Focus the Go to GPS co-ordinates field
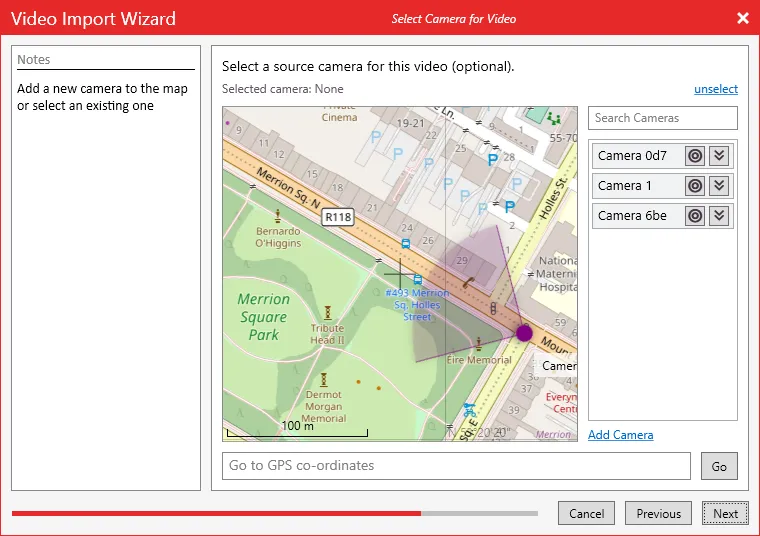This screenshot has height=536, width=760. pos(456,466)
